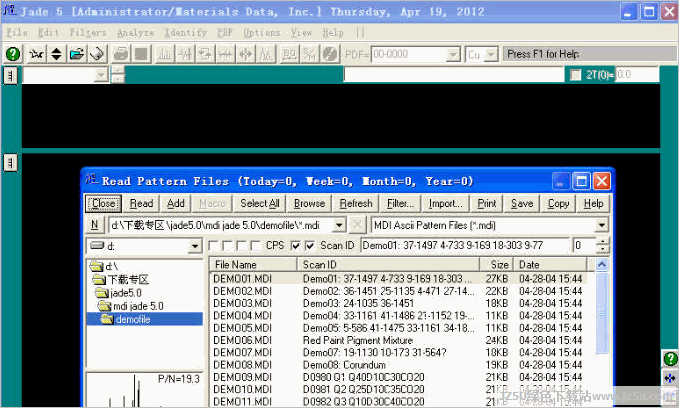The height and width of the screenshot is (408, 679).
Task: Click the blue cross arrows icon at right edge
Action: (670, 378)
